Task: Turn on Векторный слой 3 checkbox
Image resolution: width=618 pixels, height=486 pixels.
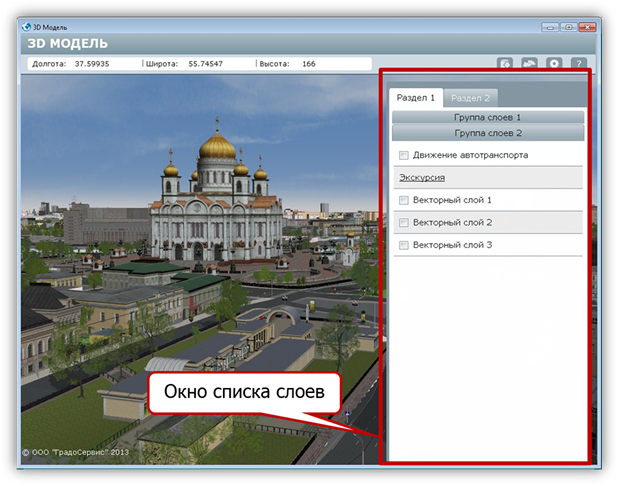Action: [404, 245]
